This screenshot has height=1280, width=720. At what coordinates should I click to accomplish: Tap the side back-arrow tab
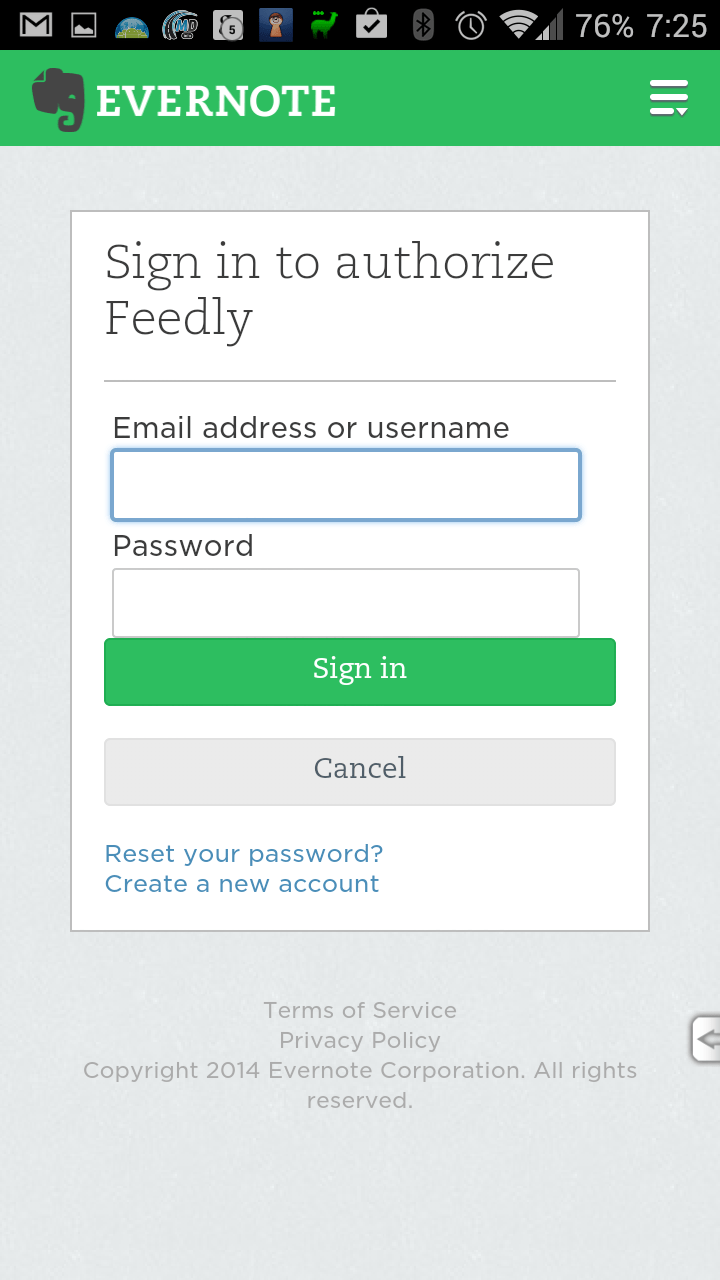point(706,1040)
